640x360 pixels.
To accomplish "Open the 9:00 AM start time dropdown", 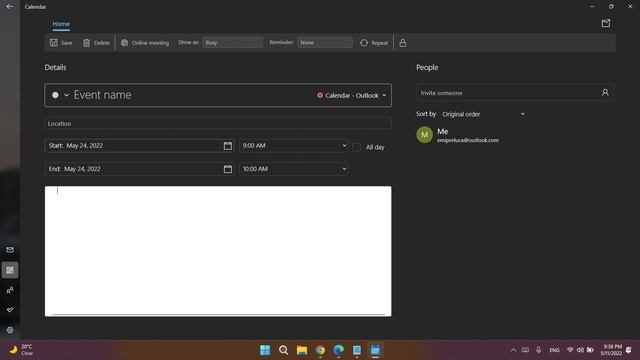I will pyautogui.click(x=293, y=146).
